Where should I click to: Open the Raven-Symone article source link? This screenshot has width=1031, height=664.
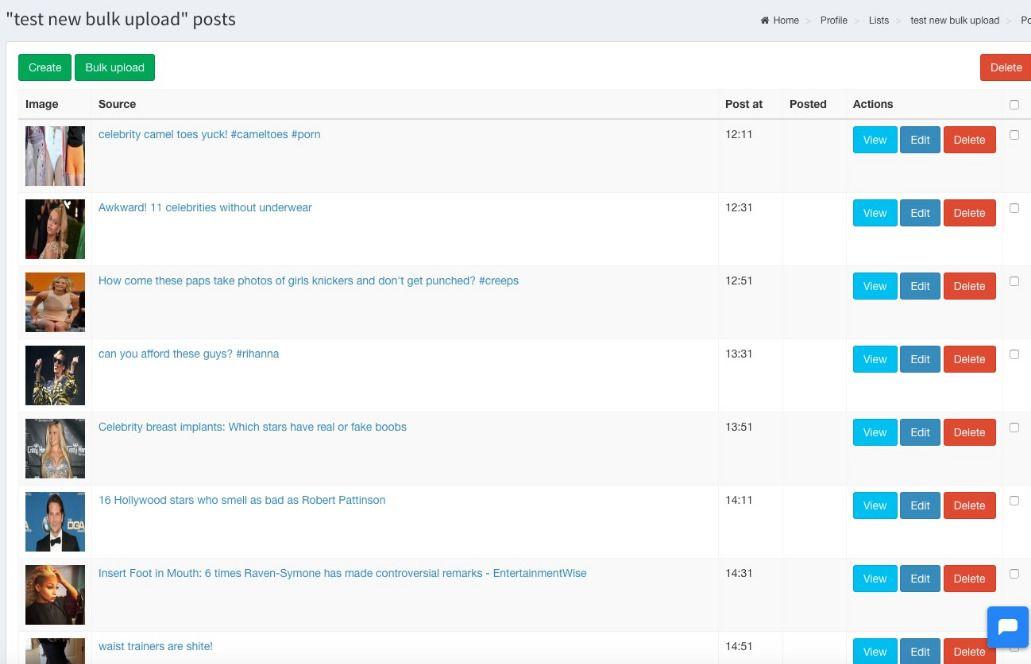pyautogui.click(x=342, y=574)
